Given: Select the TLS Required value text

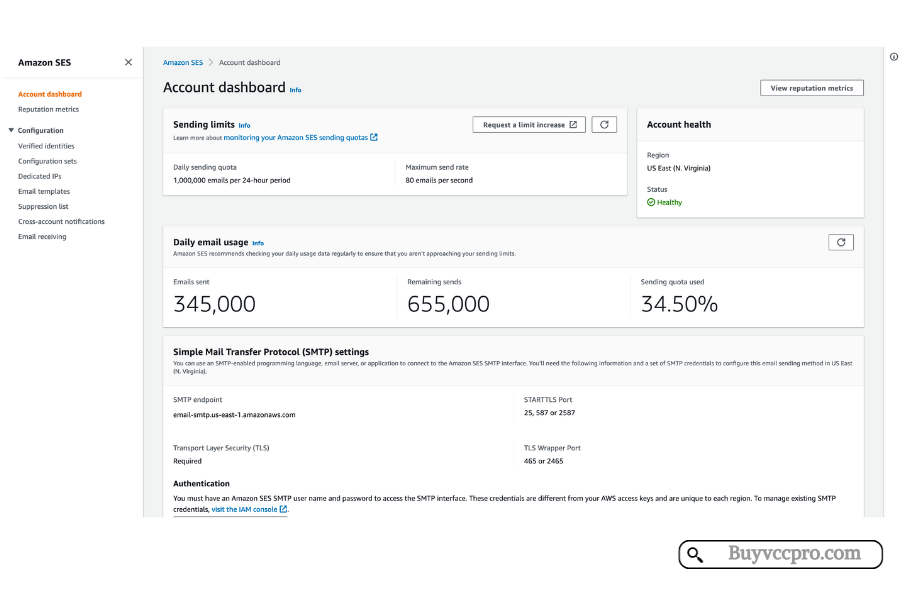Looking at the screenshot, I should 187,461.
